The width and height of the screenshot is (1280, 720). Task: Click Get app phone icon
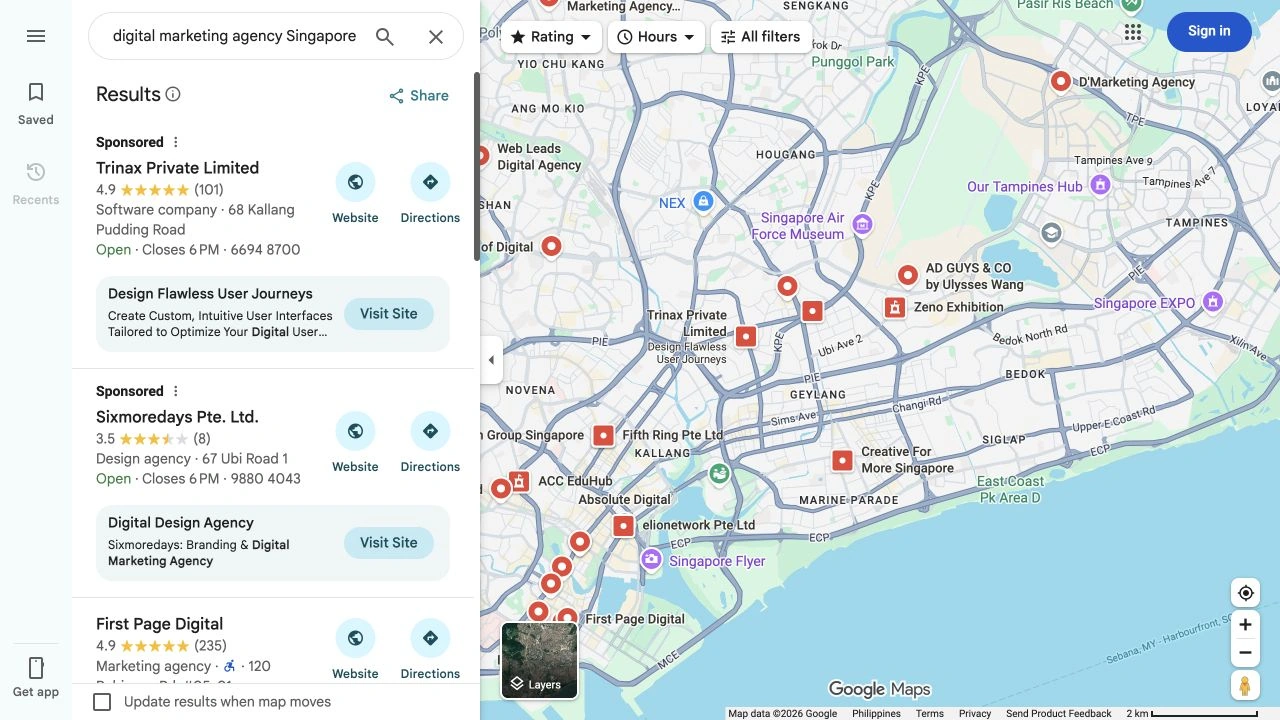[x=36, y=668]
